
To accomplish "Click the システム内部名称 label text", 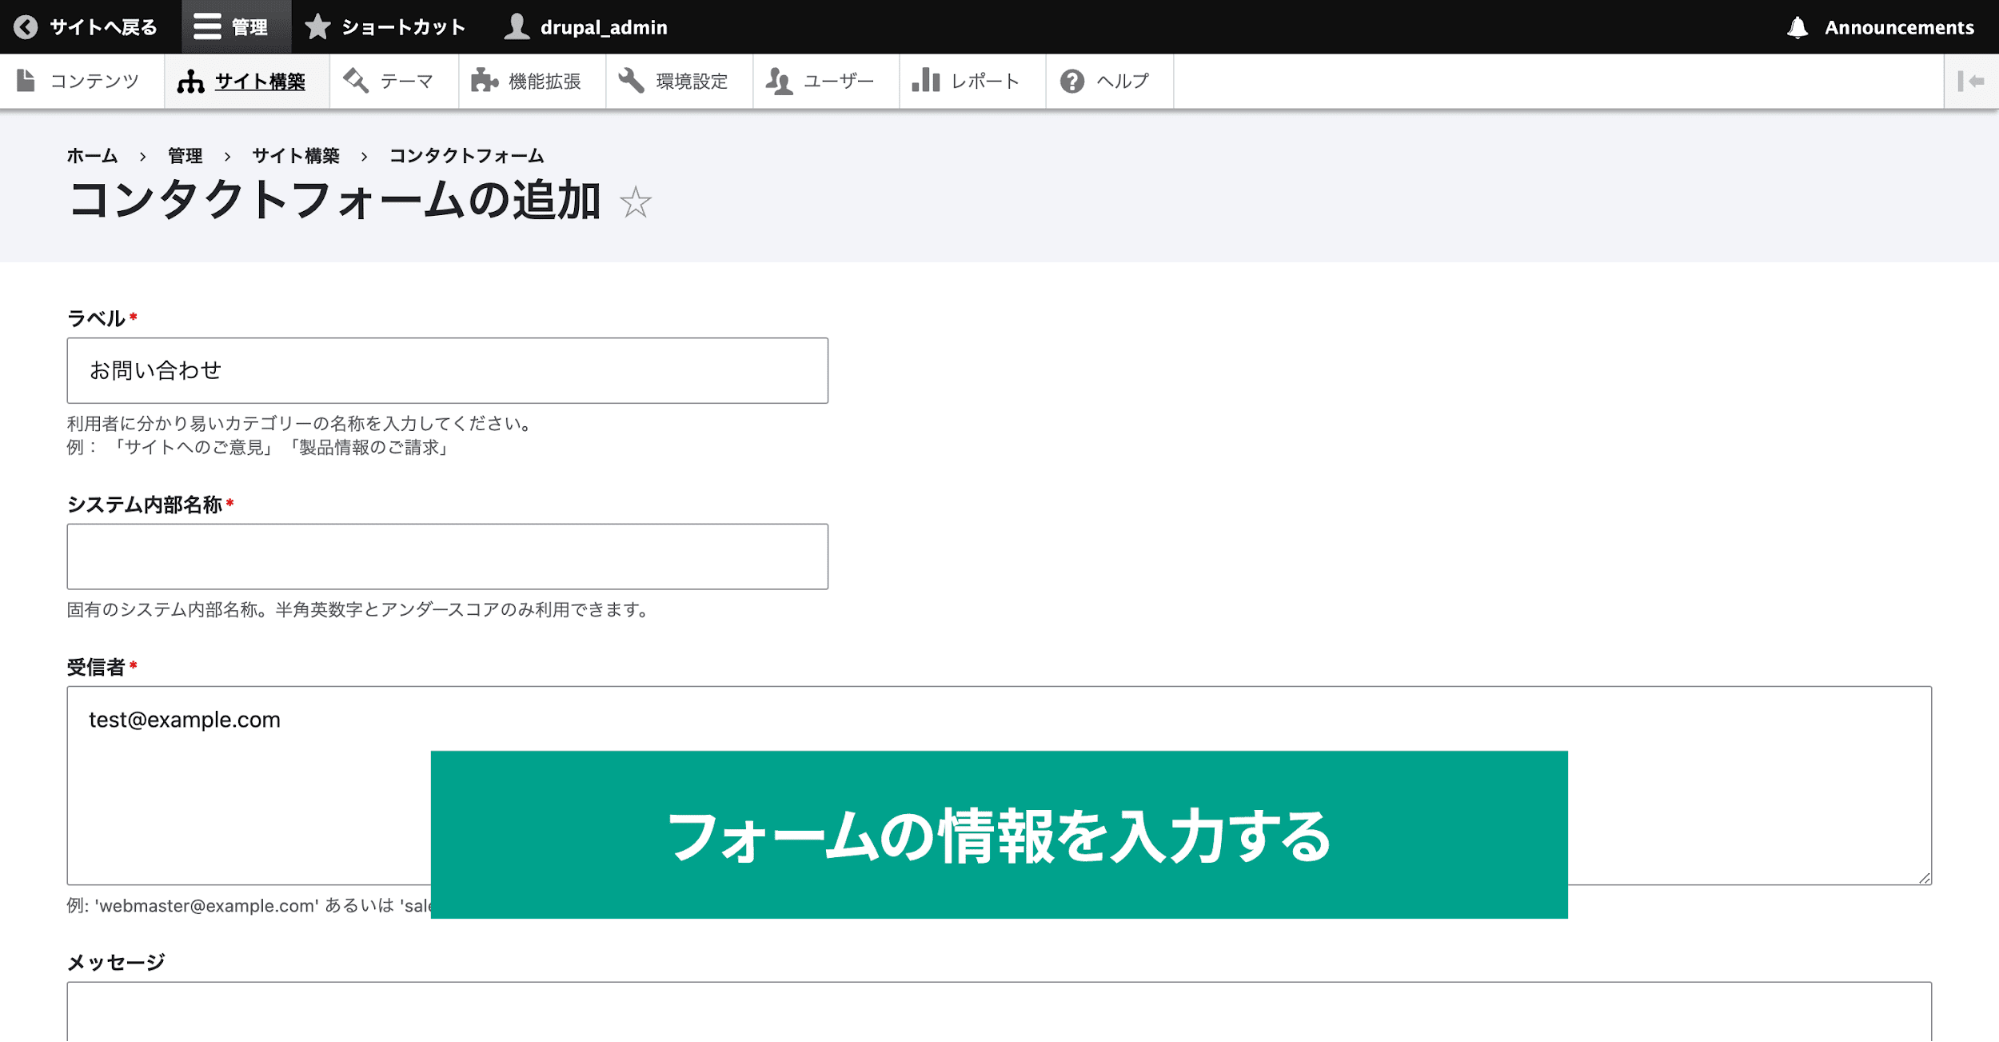I will coord(144,505).
